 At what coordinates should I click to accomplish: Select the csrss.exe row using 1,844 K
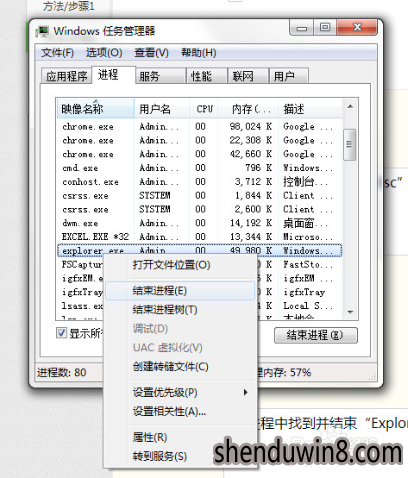pos(200,195)
